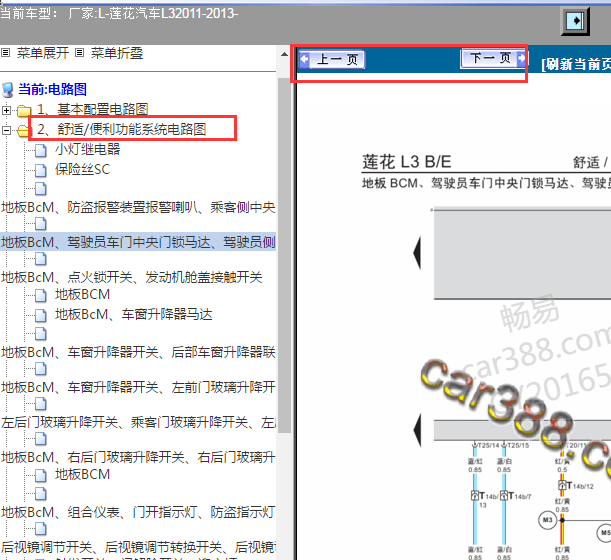Click page icon above 车窗升降器开关、后部 row

click(41, 334)
